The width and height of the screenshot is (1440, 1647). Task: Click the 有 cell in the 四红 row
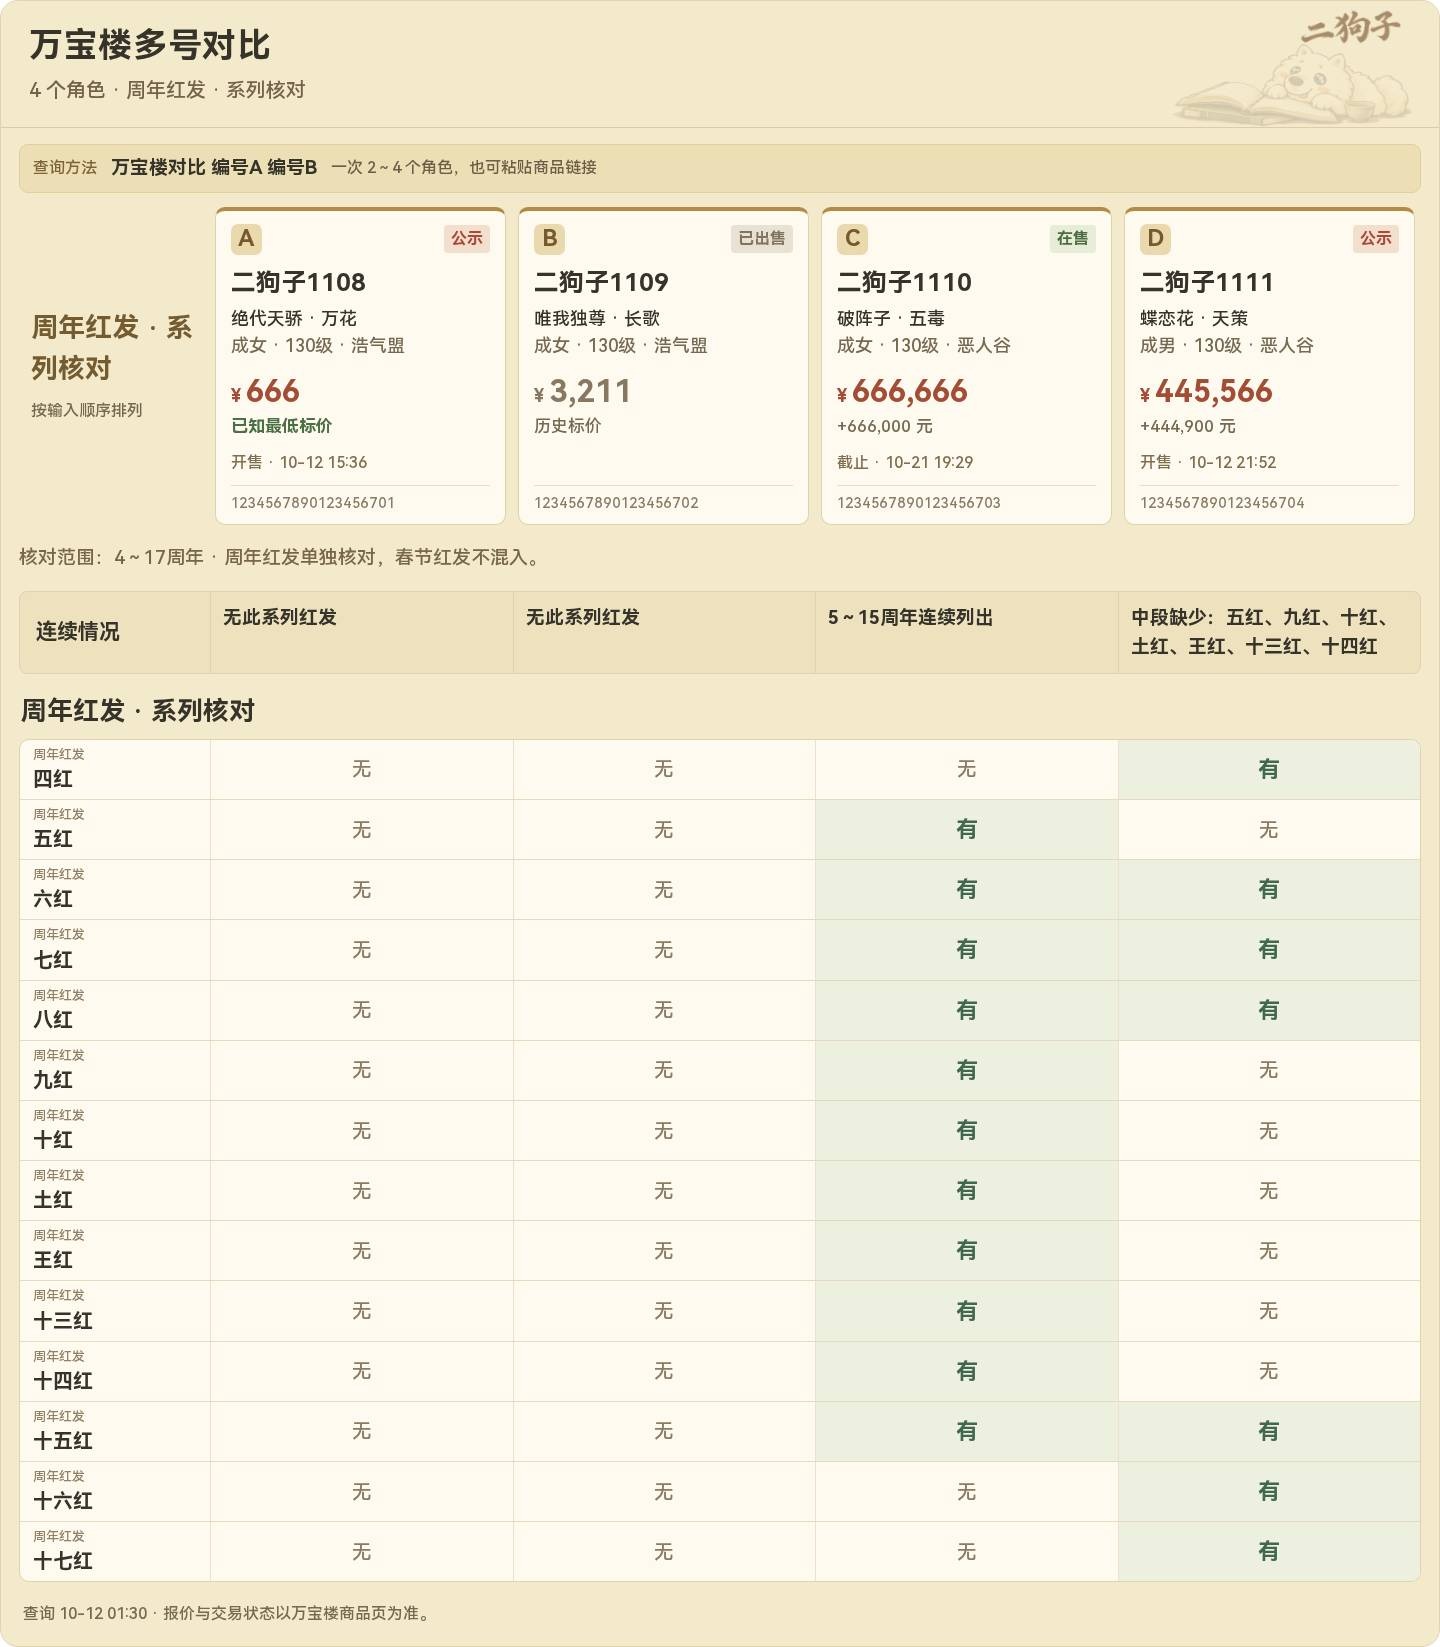[x=1269, y=770]
